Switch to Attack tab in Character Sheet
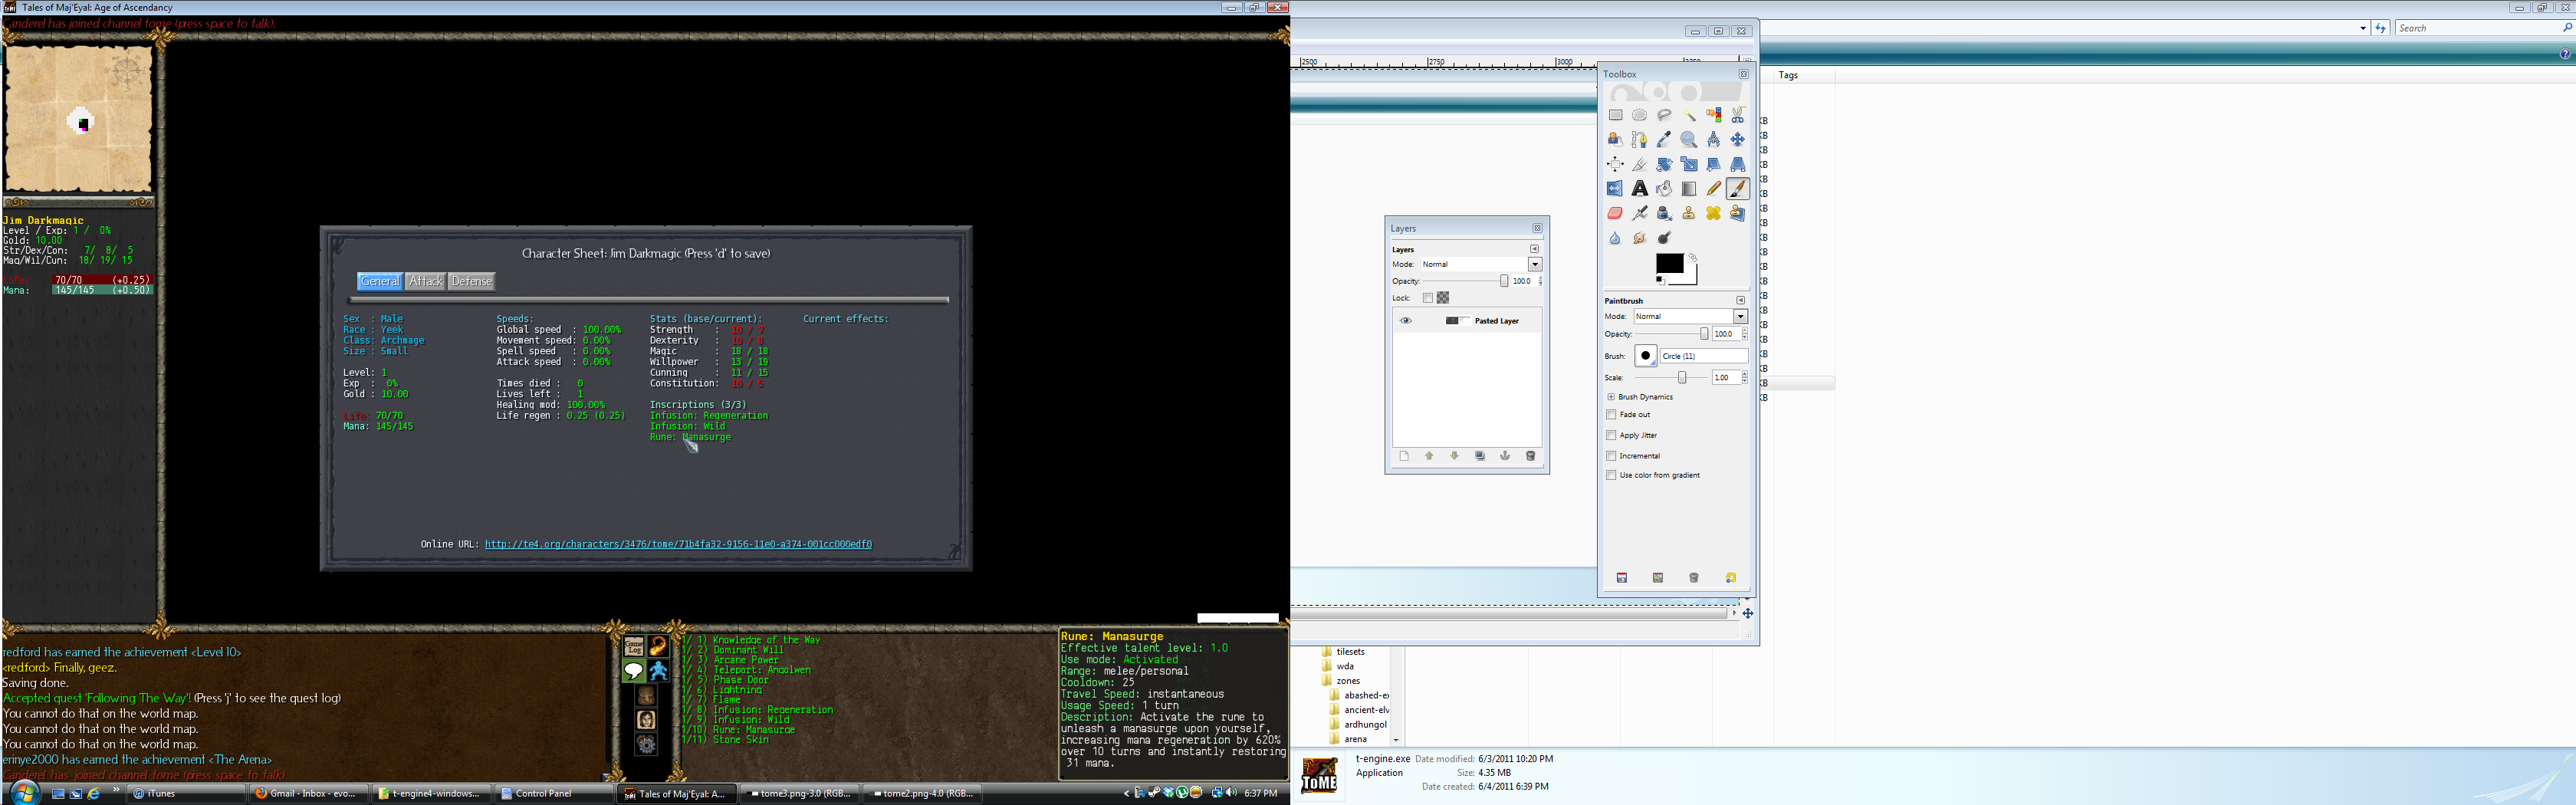Screen dimensions: 2576x805 click(x=425, y=281)
